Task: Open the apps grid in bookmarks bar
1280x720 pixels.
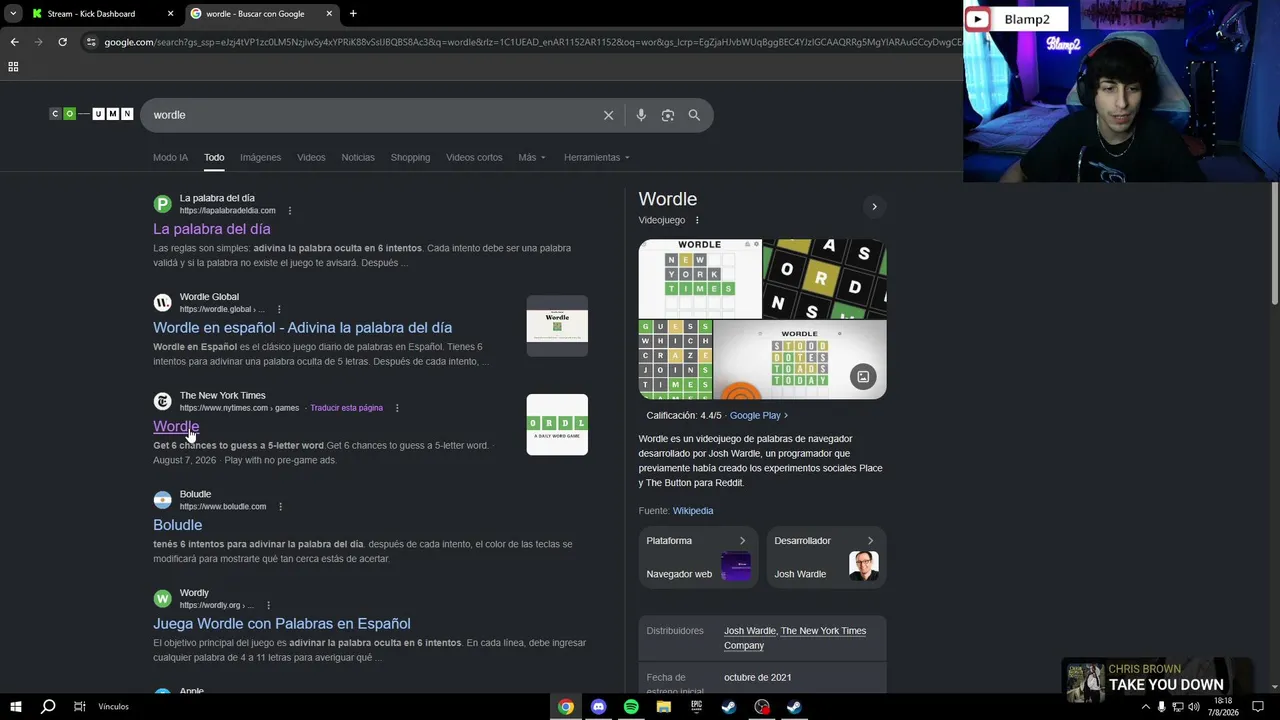Action: (x=13, y=67)
